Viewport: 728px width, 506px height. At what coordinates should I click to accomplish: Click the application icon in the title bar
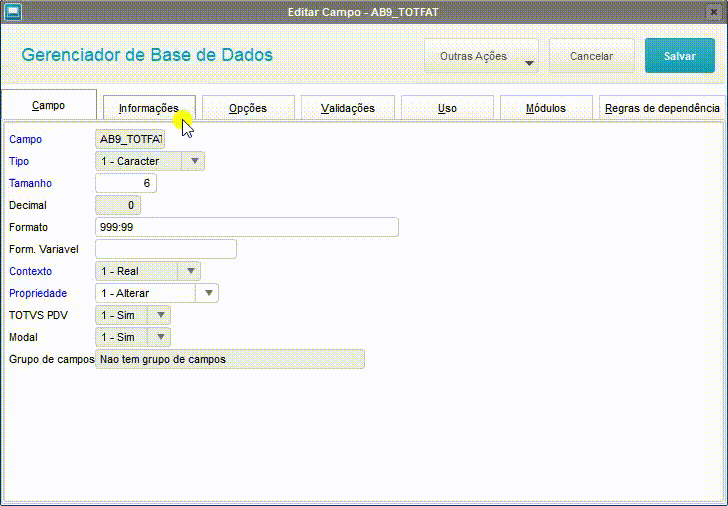click(x=12, y=12)
